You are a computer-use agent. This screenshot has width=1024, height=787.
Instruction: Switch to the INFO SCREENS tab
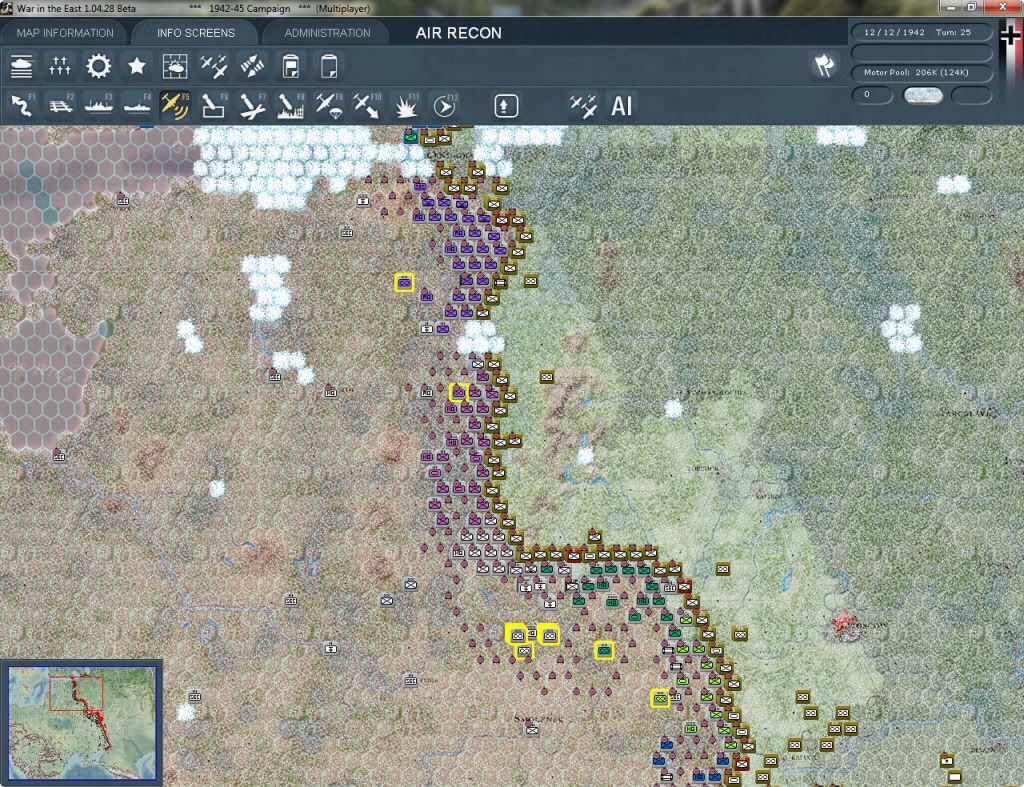pyautogui.click(x=195, y=33)
